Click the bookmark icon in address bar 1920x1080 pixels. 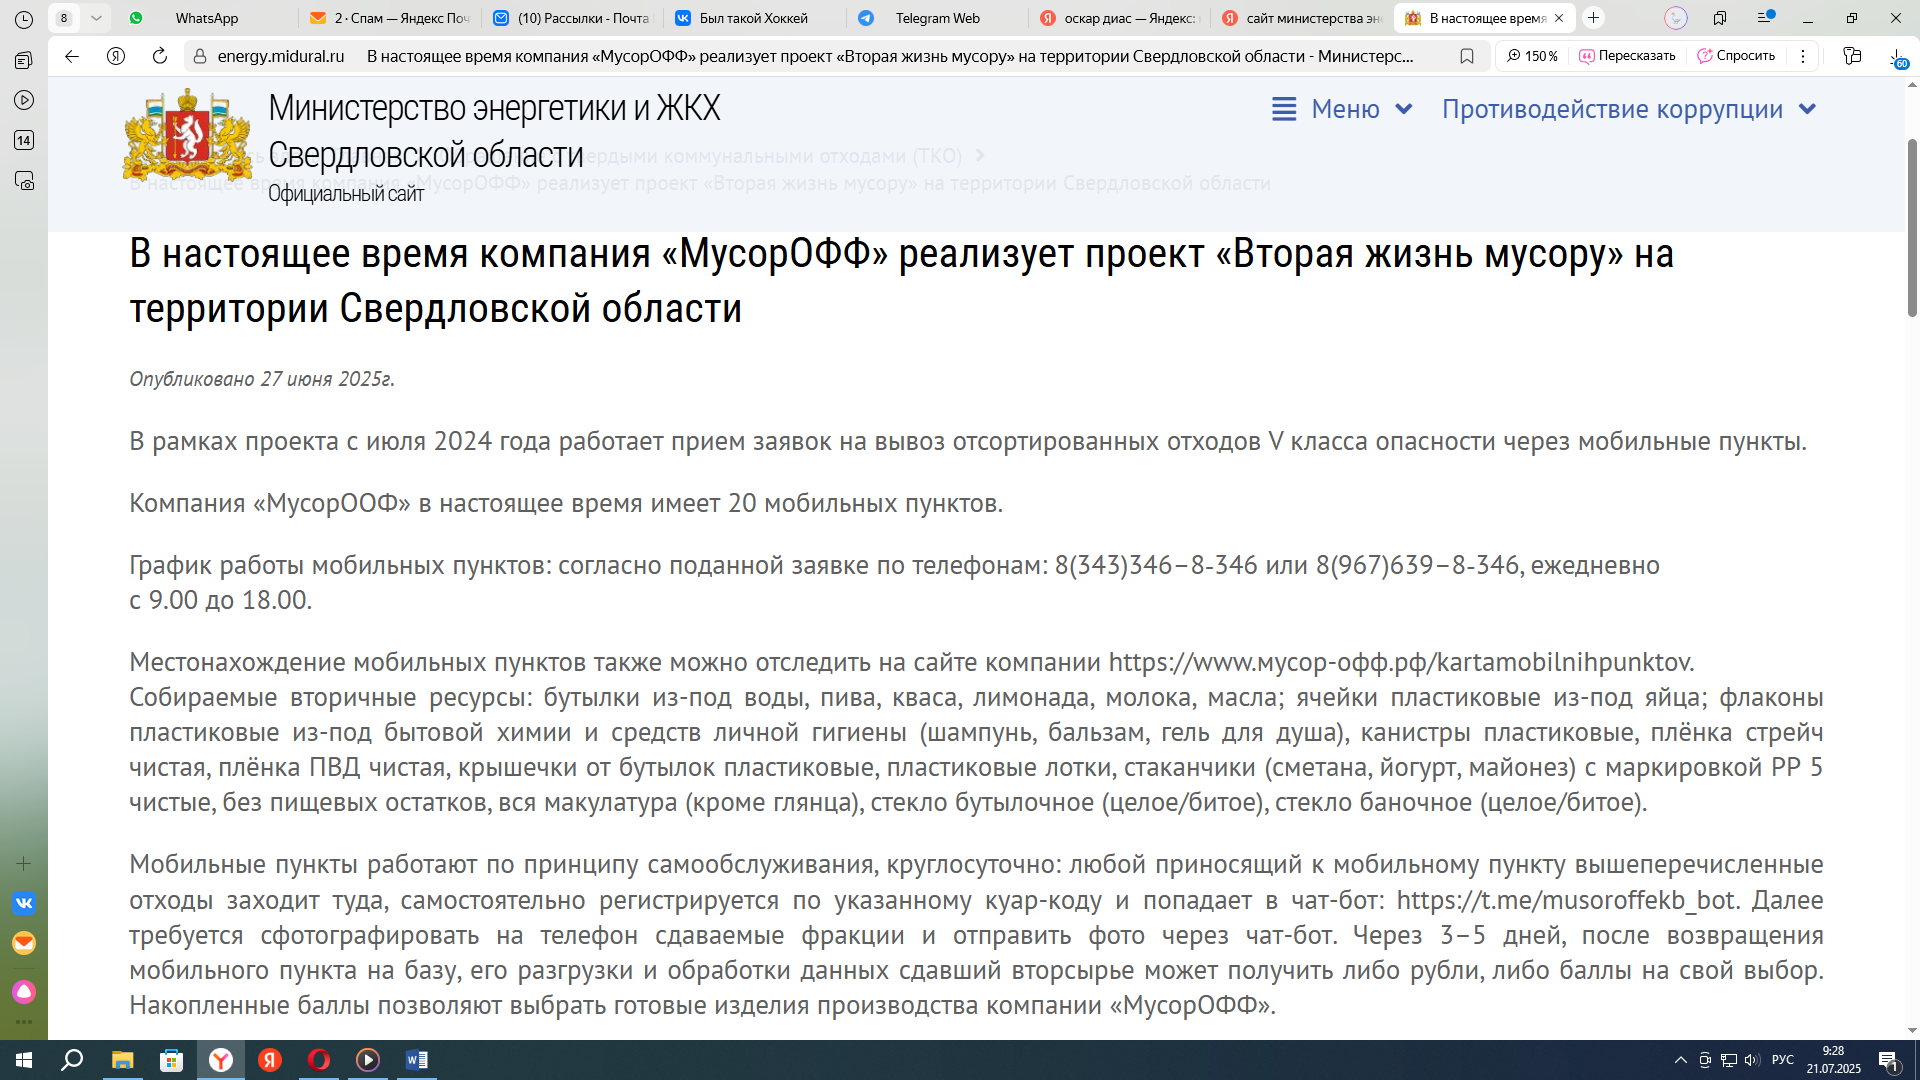click(x=1466, y=56)
